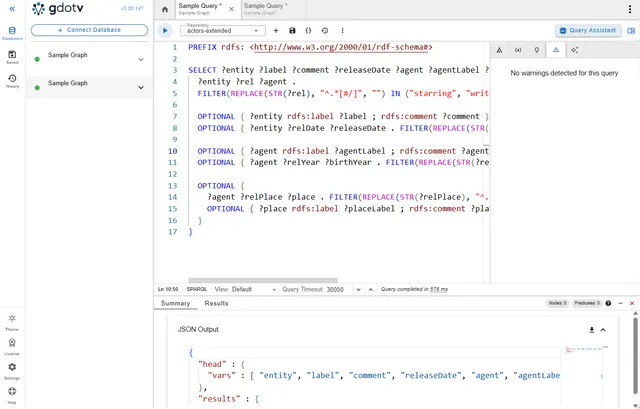Select the warnings triangle tab
The width and height of the screenshot is (640, 409).
point(556,50)
